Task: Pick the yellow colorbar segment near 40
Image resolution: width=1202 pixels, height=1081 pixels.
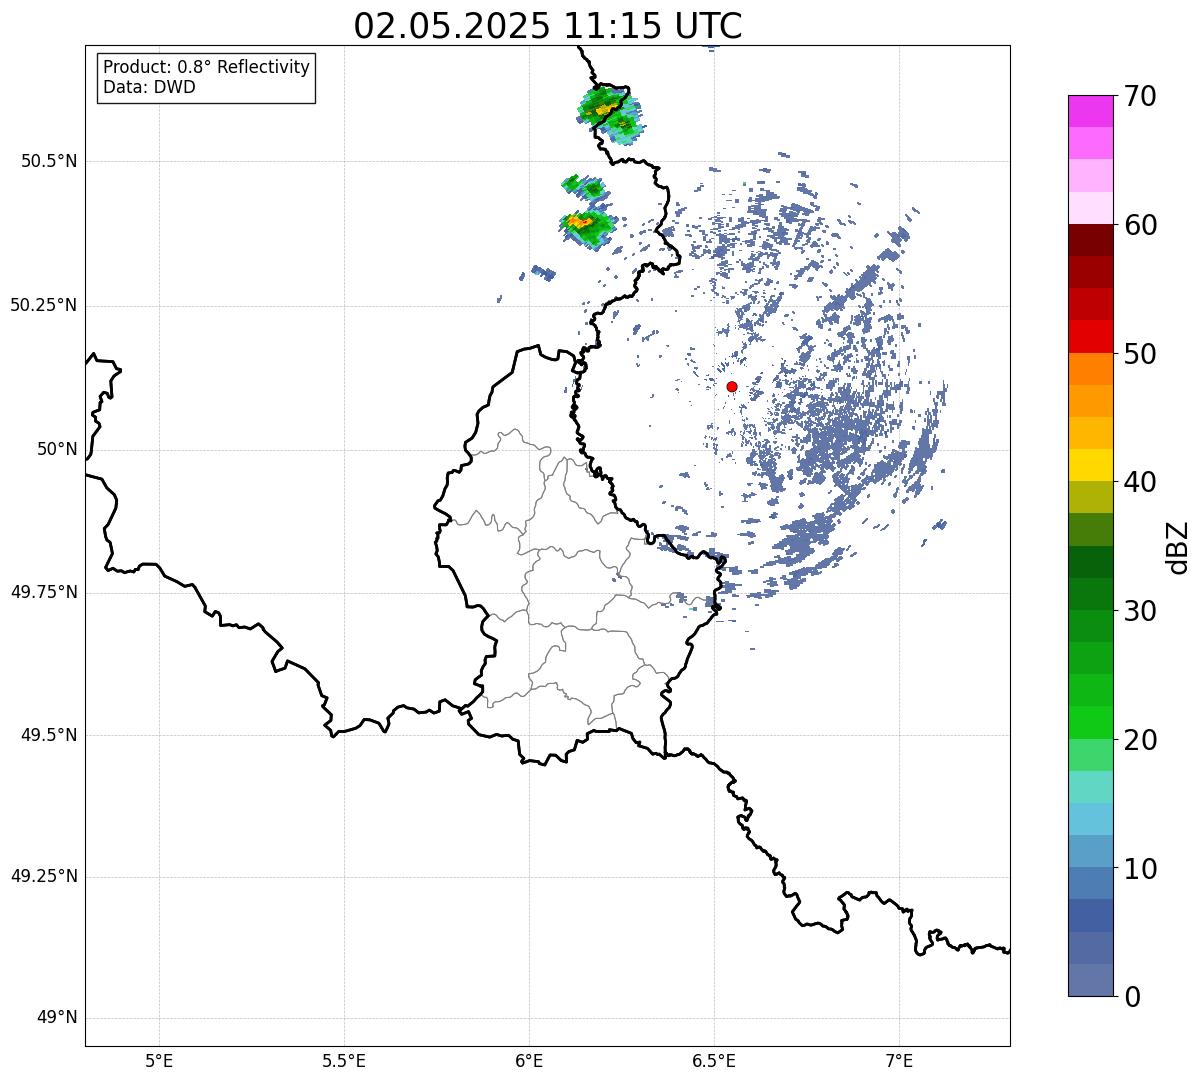Action: (x=1091, y=465)
